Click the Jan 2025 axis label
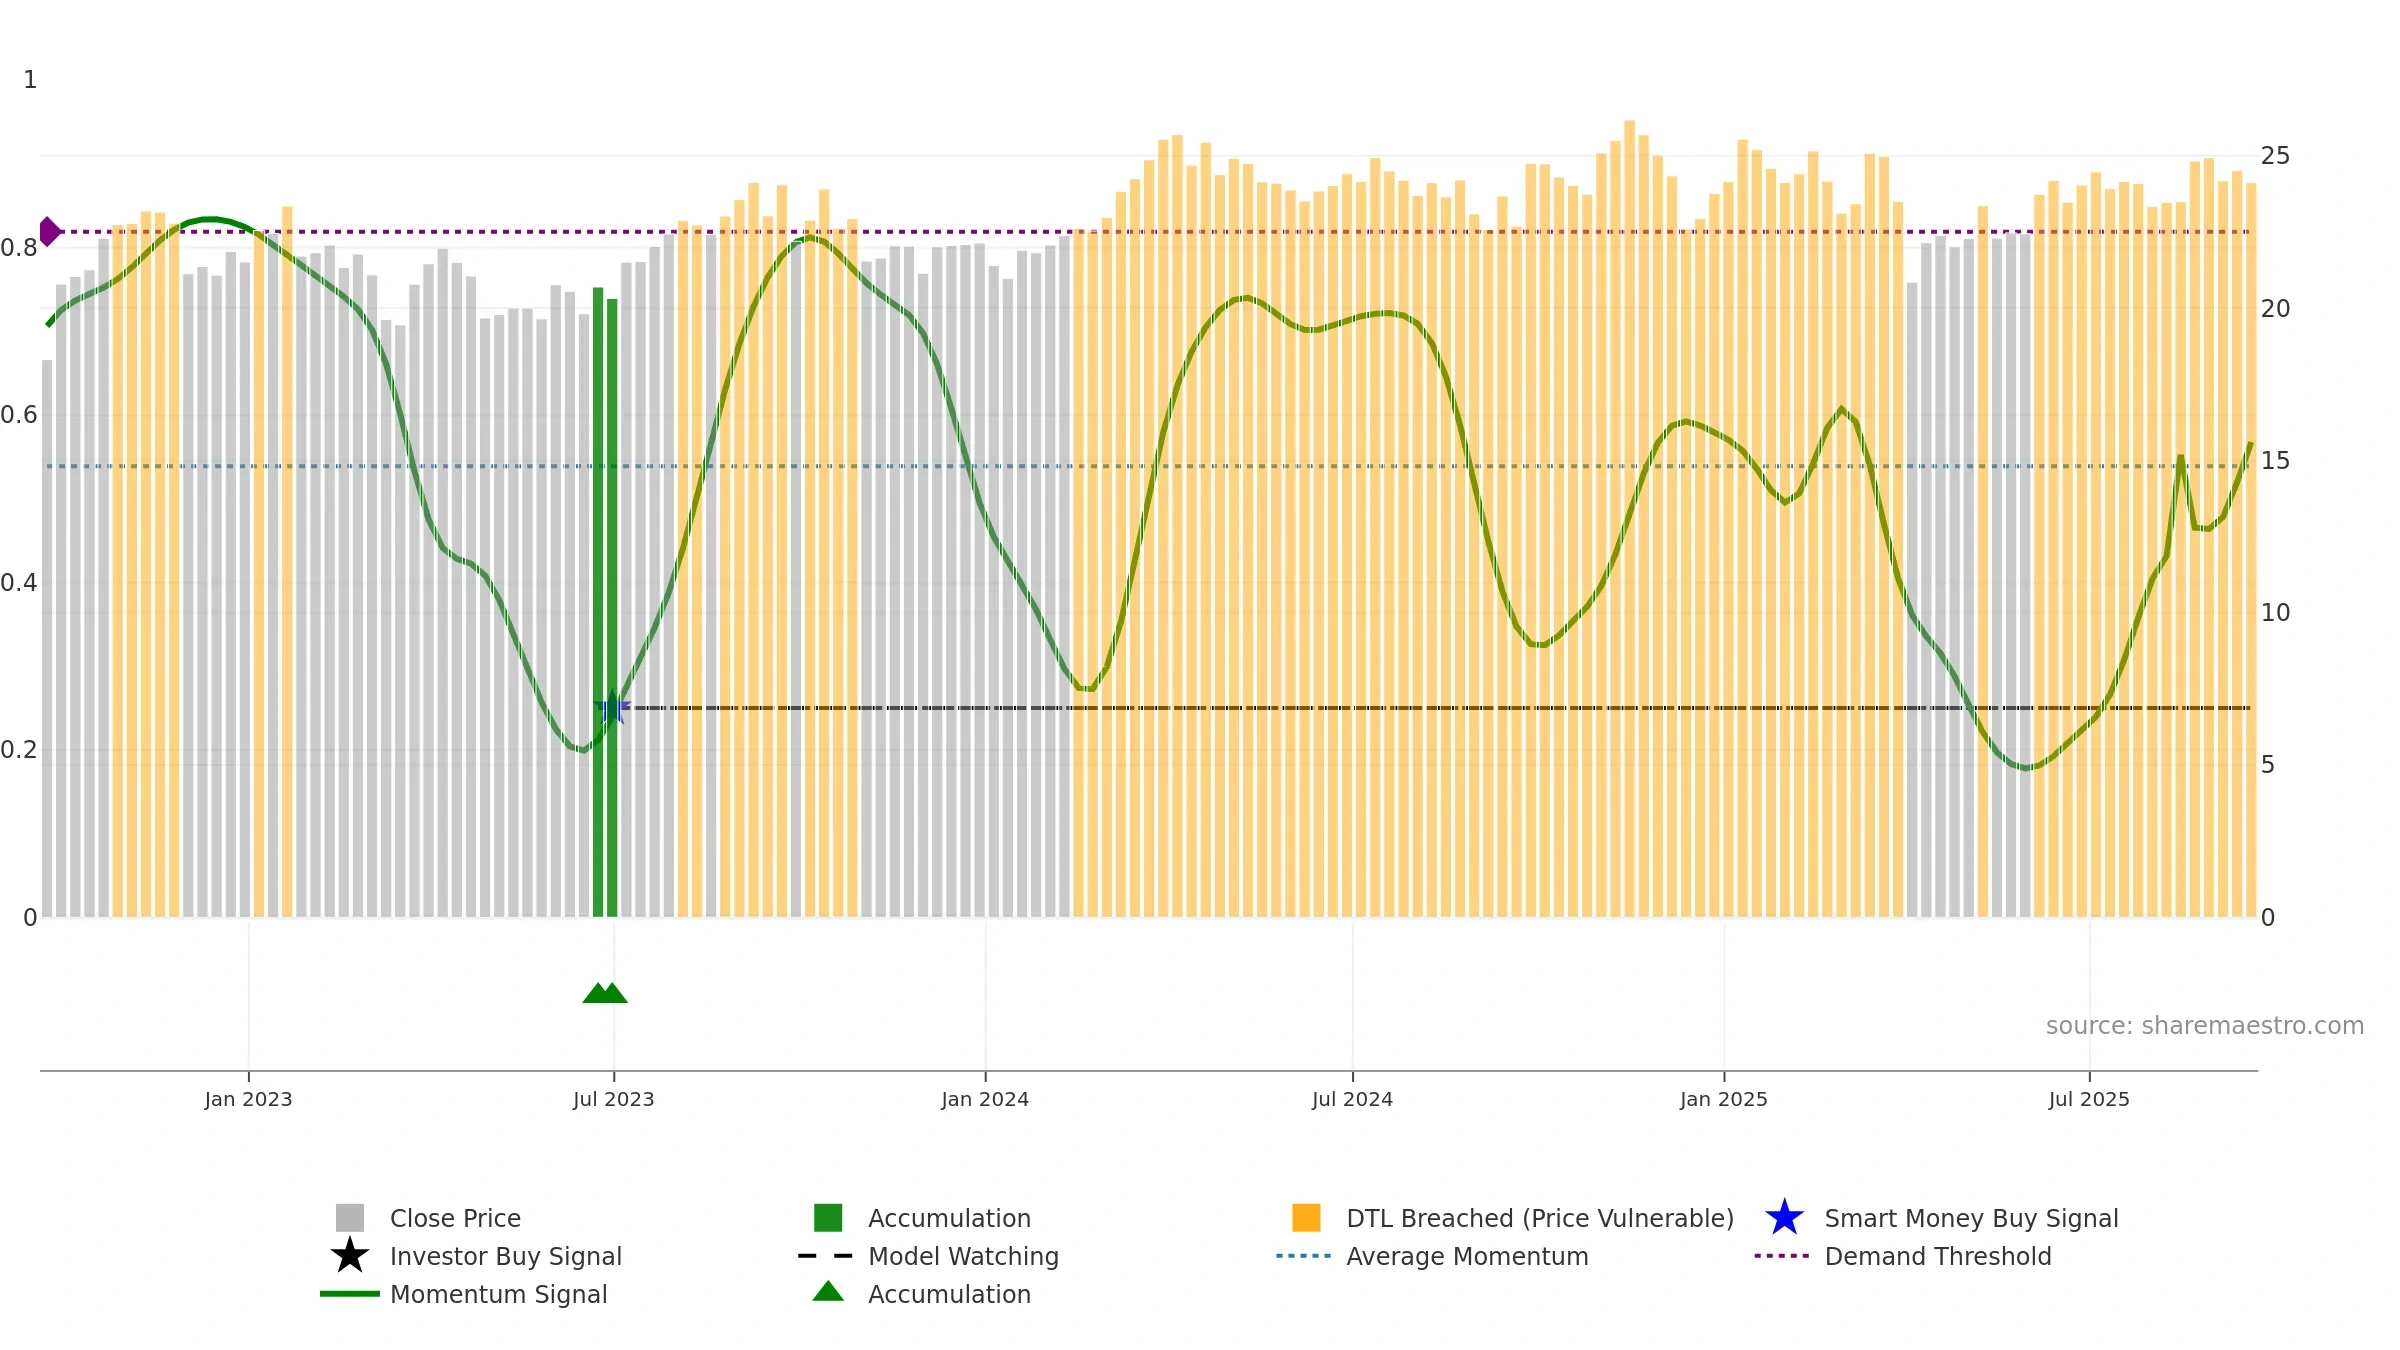Viewport: 2400px width, 1350px height. pos(1724,1099)
